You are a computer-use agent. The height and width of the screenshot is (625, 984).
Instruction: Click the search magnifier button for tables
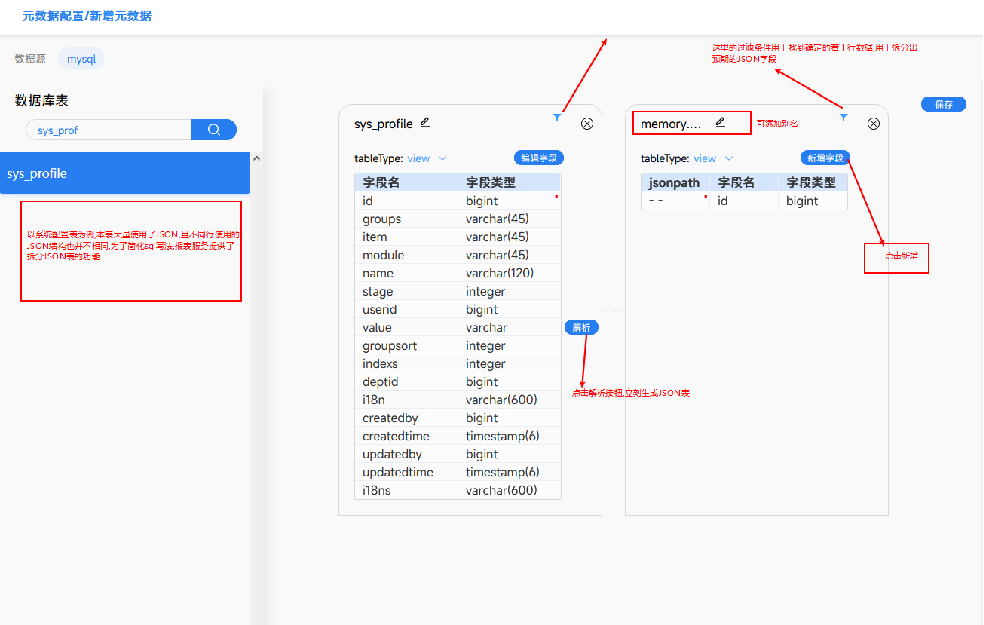(213, 130)
